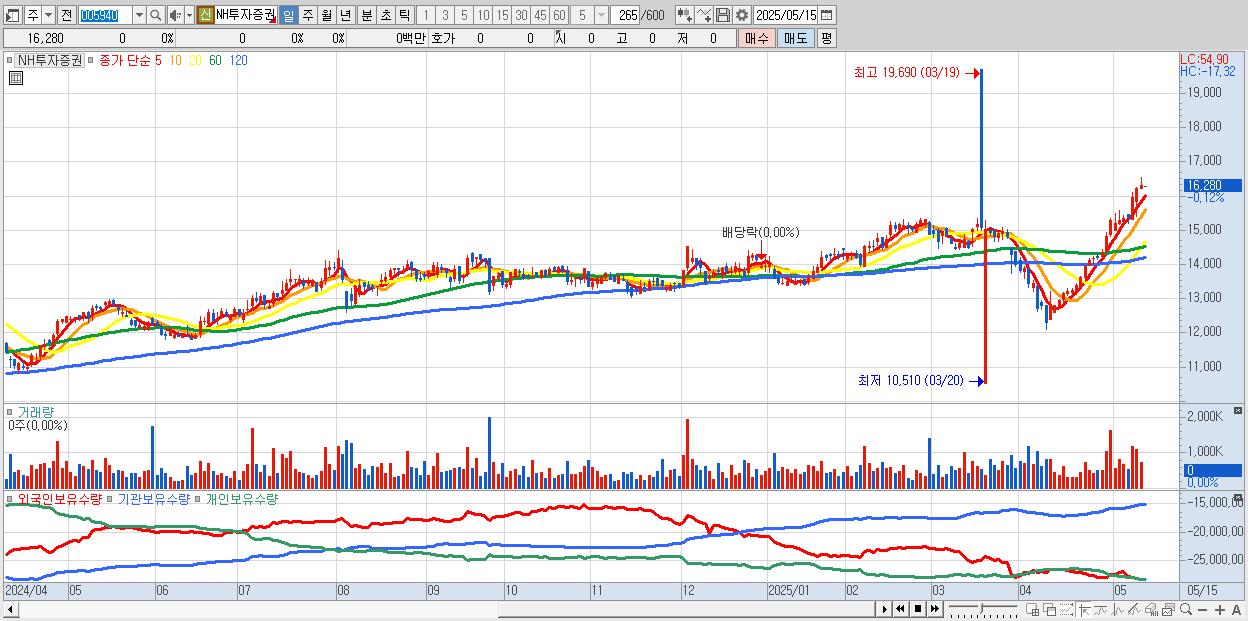Click the bottom zoom magnifier icon

1186,610
